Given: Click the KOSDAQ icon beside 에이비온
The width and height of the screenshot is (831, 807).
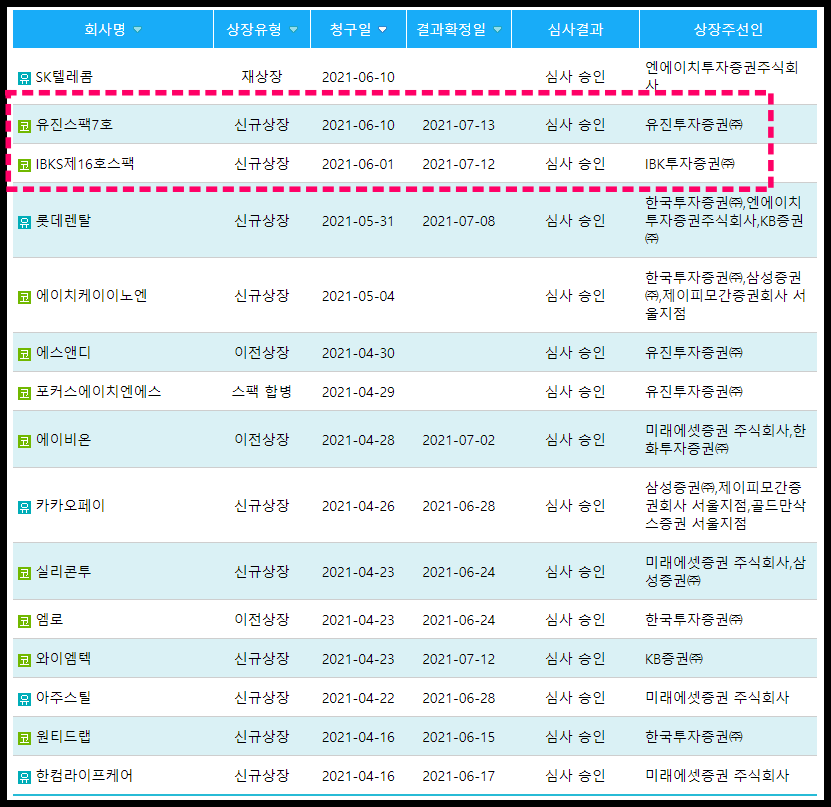Looking at the screenshot, I should tap(24, 441).
